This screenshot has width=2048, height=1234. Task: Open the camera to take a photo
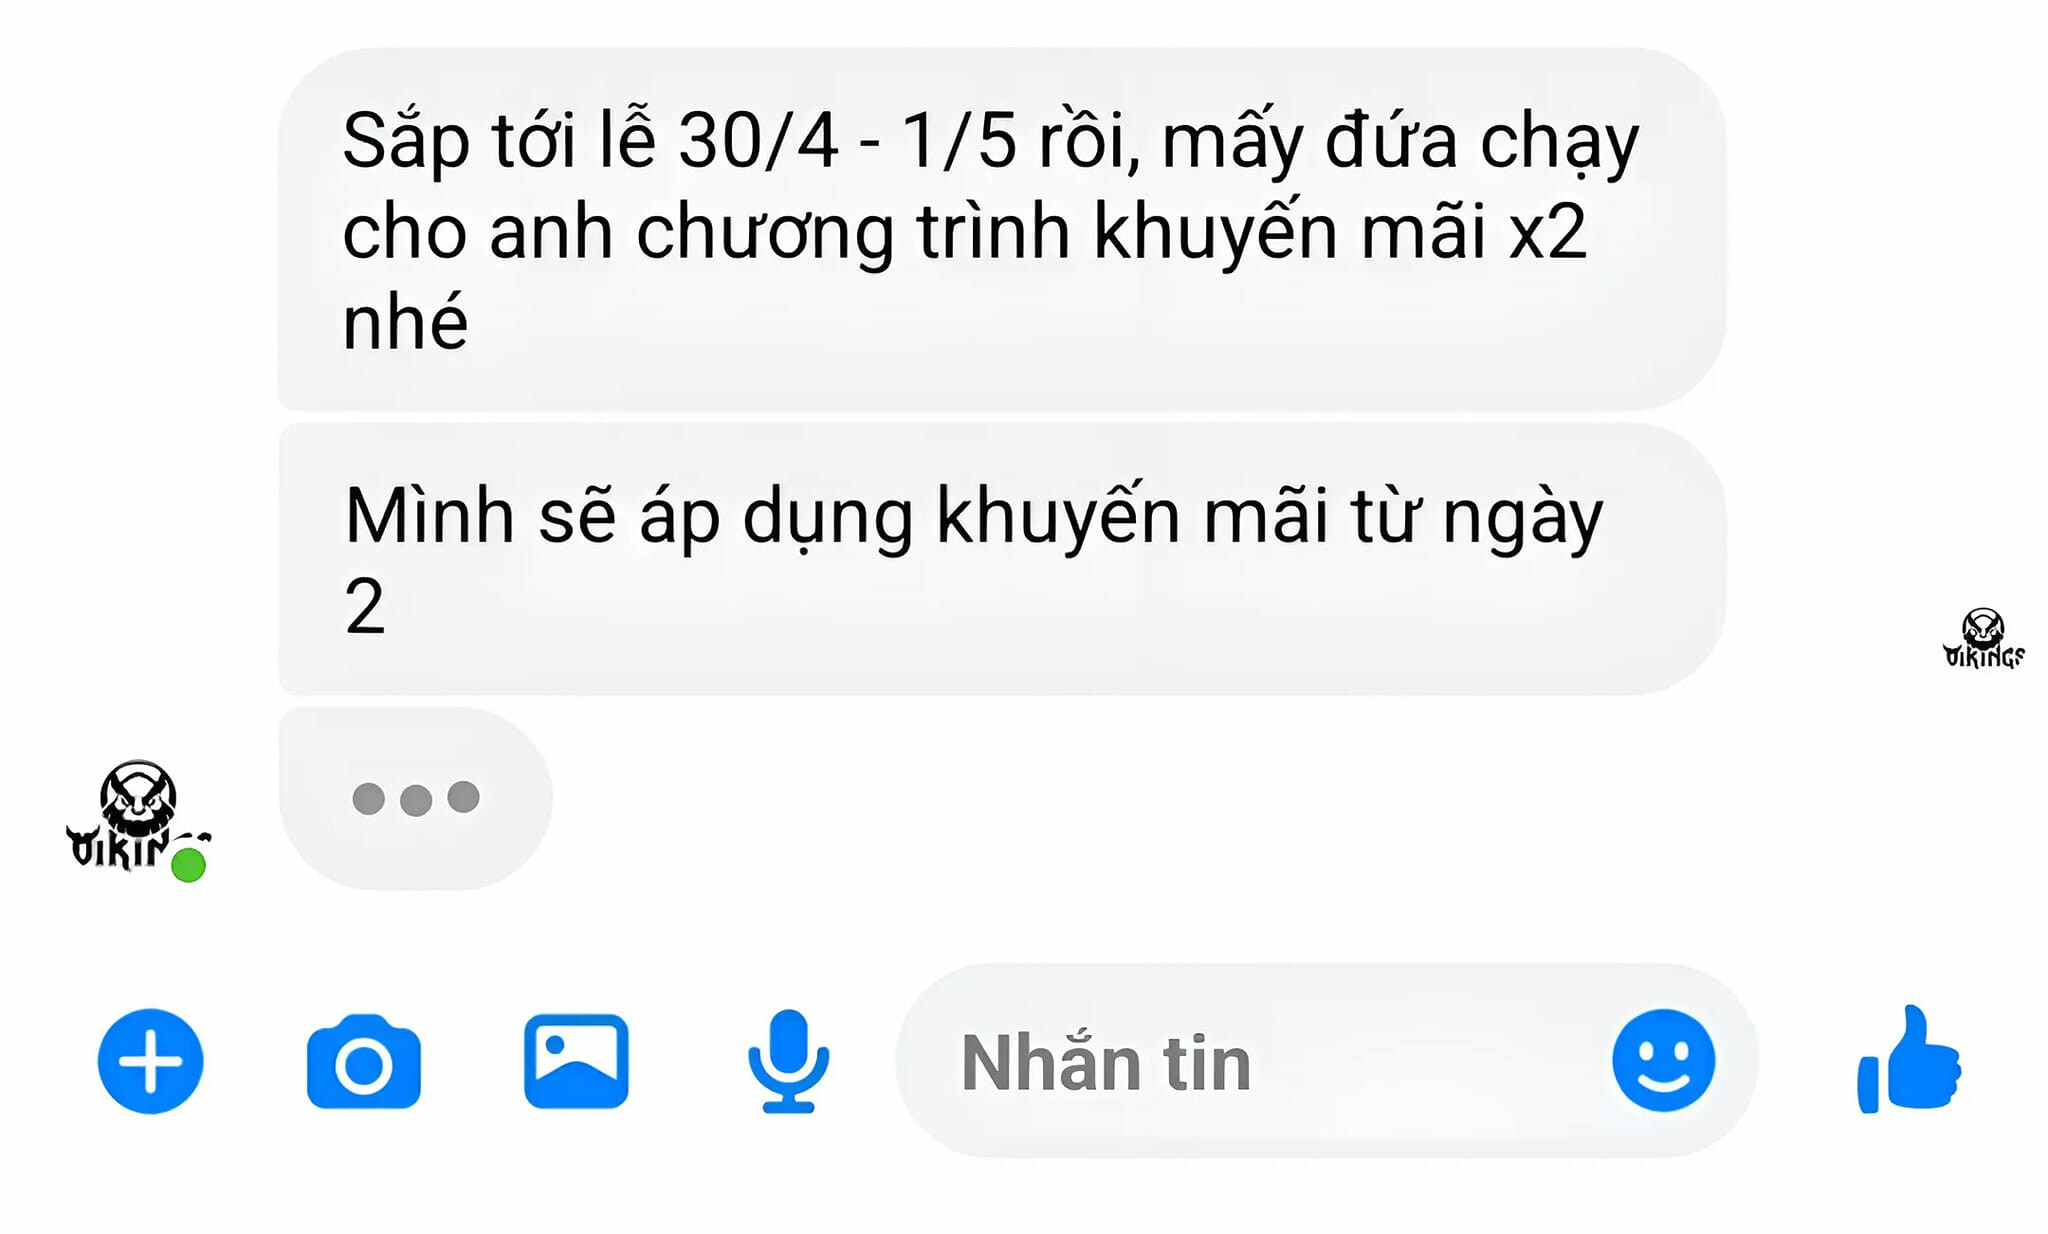363,1061
